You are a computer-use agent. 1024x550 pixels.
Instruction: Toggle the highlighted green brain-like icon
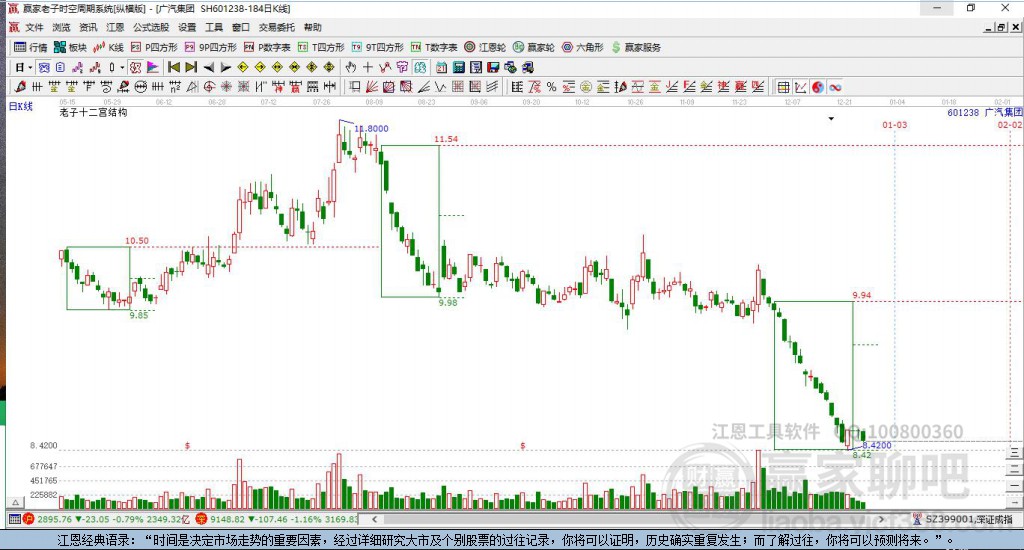coord(419,67)
